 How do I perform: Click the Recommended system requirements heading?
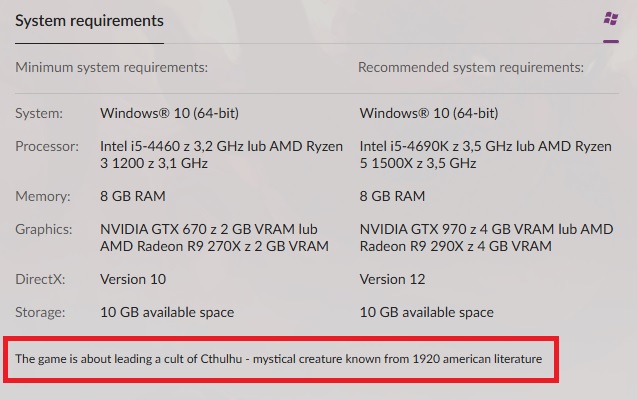click(x=471, y=67)
